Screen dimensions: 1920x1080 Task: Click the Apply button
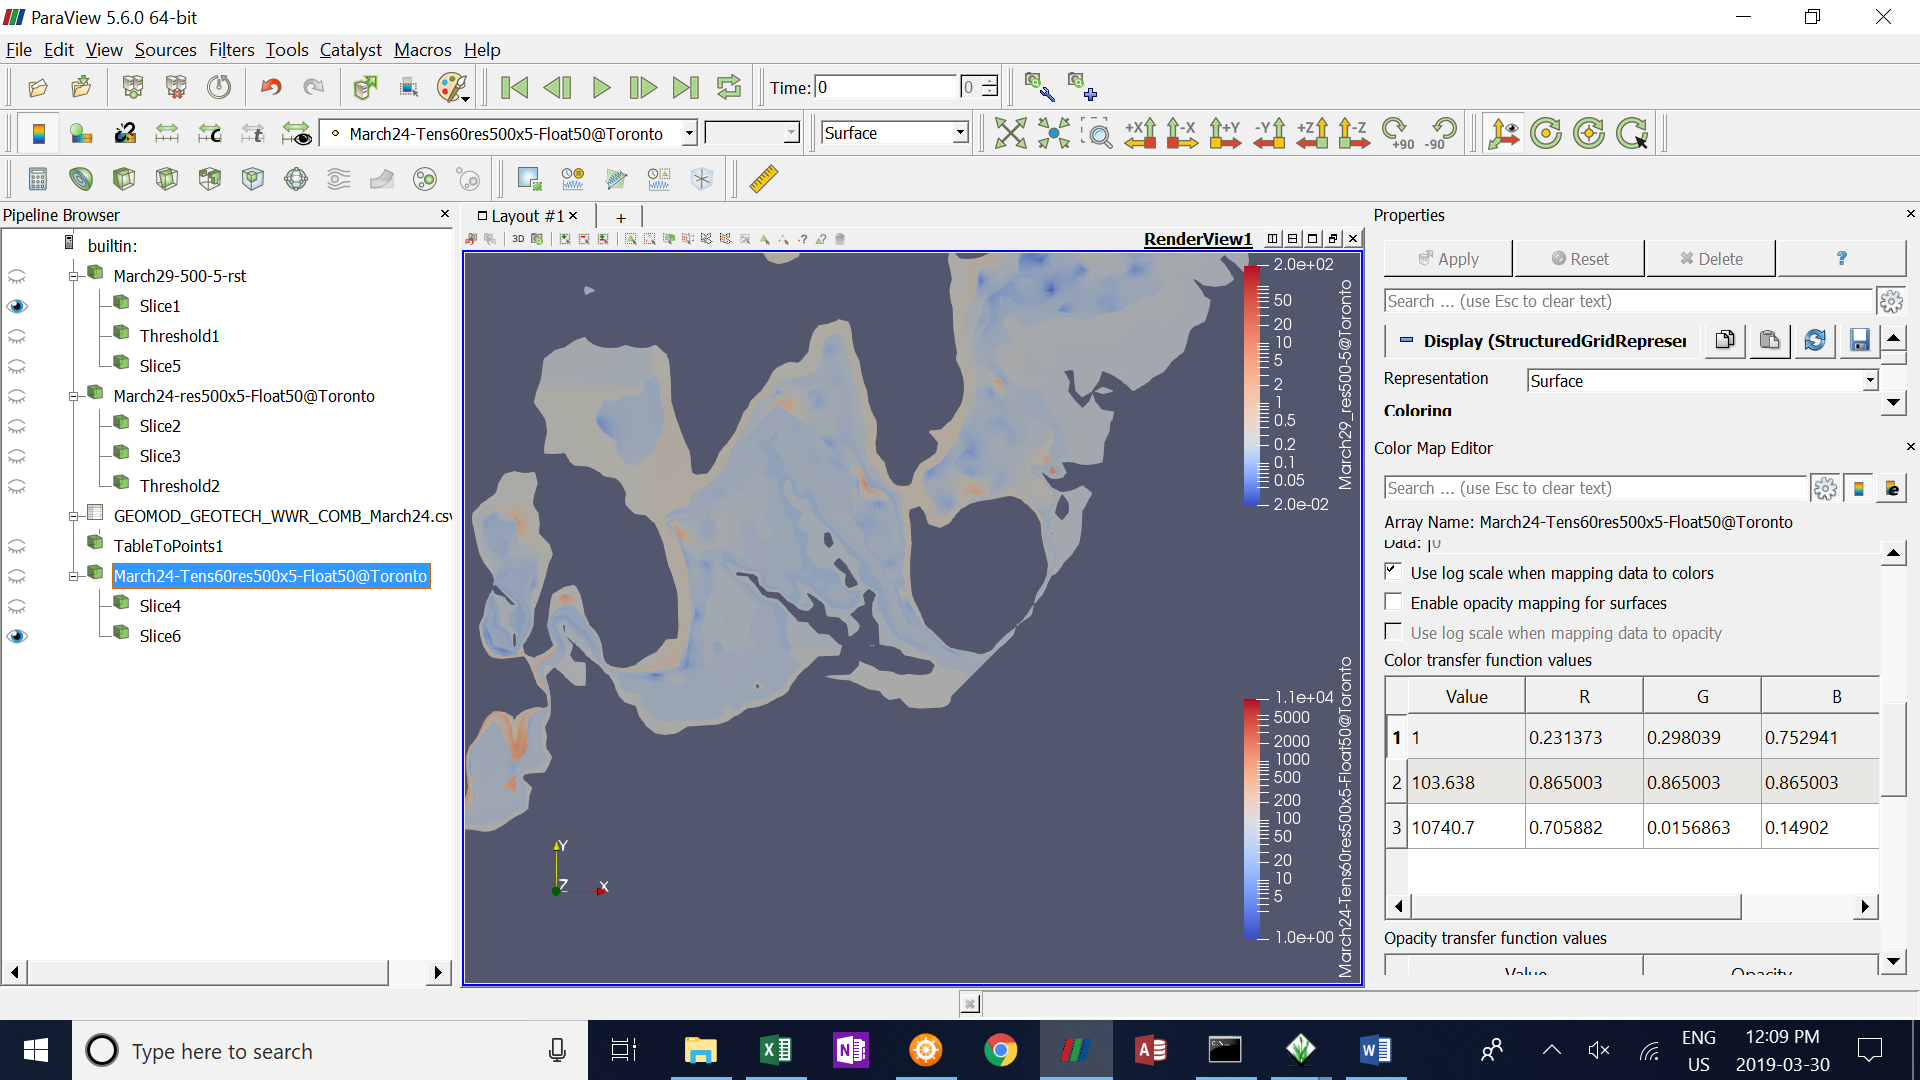click(1448, 258)
